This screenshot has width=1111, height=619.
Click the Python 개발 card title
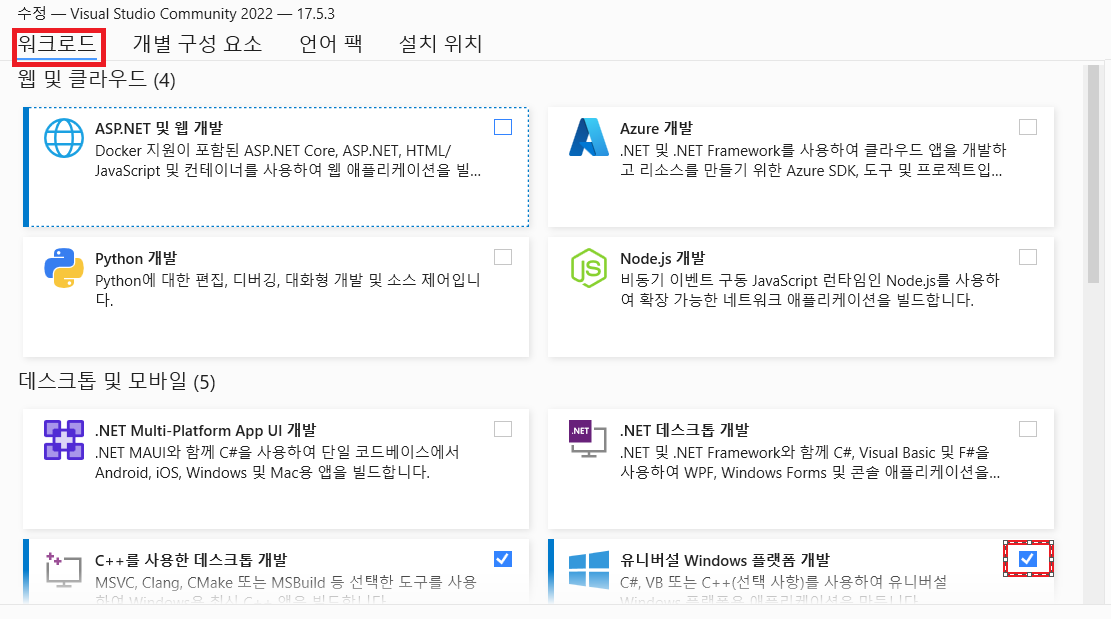(136, 259)
